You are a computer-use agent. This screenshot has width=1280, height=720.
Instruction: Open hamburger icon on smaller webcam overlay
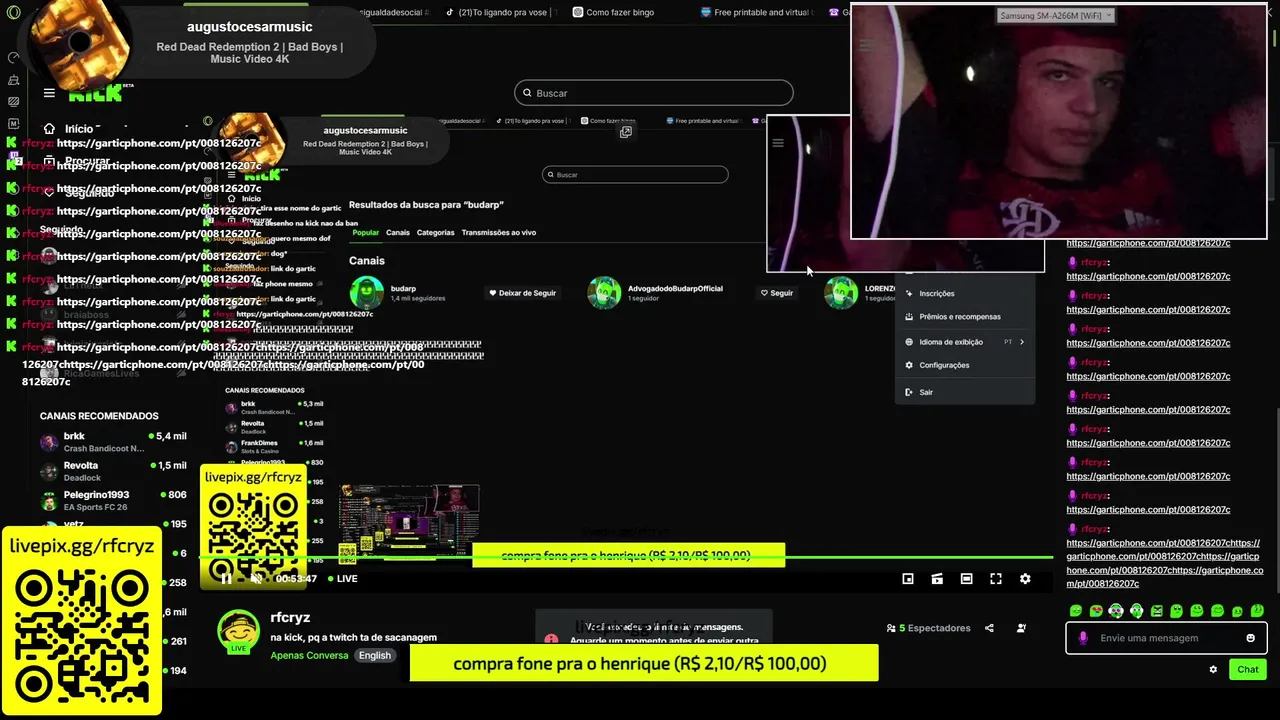point(778,143)
